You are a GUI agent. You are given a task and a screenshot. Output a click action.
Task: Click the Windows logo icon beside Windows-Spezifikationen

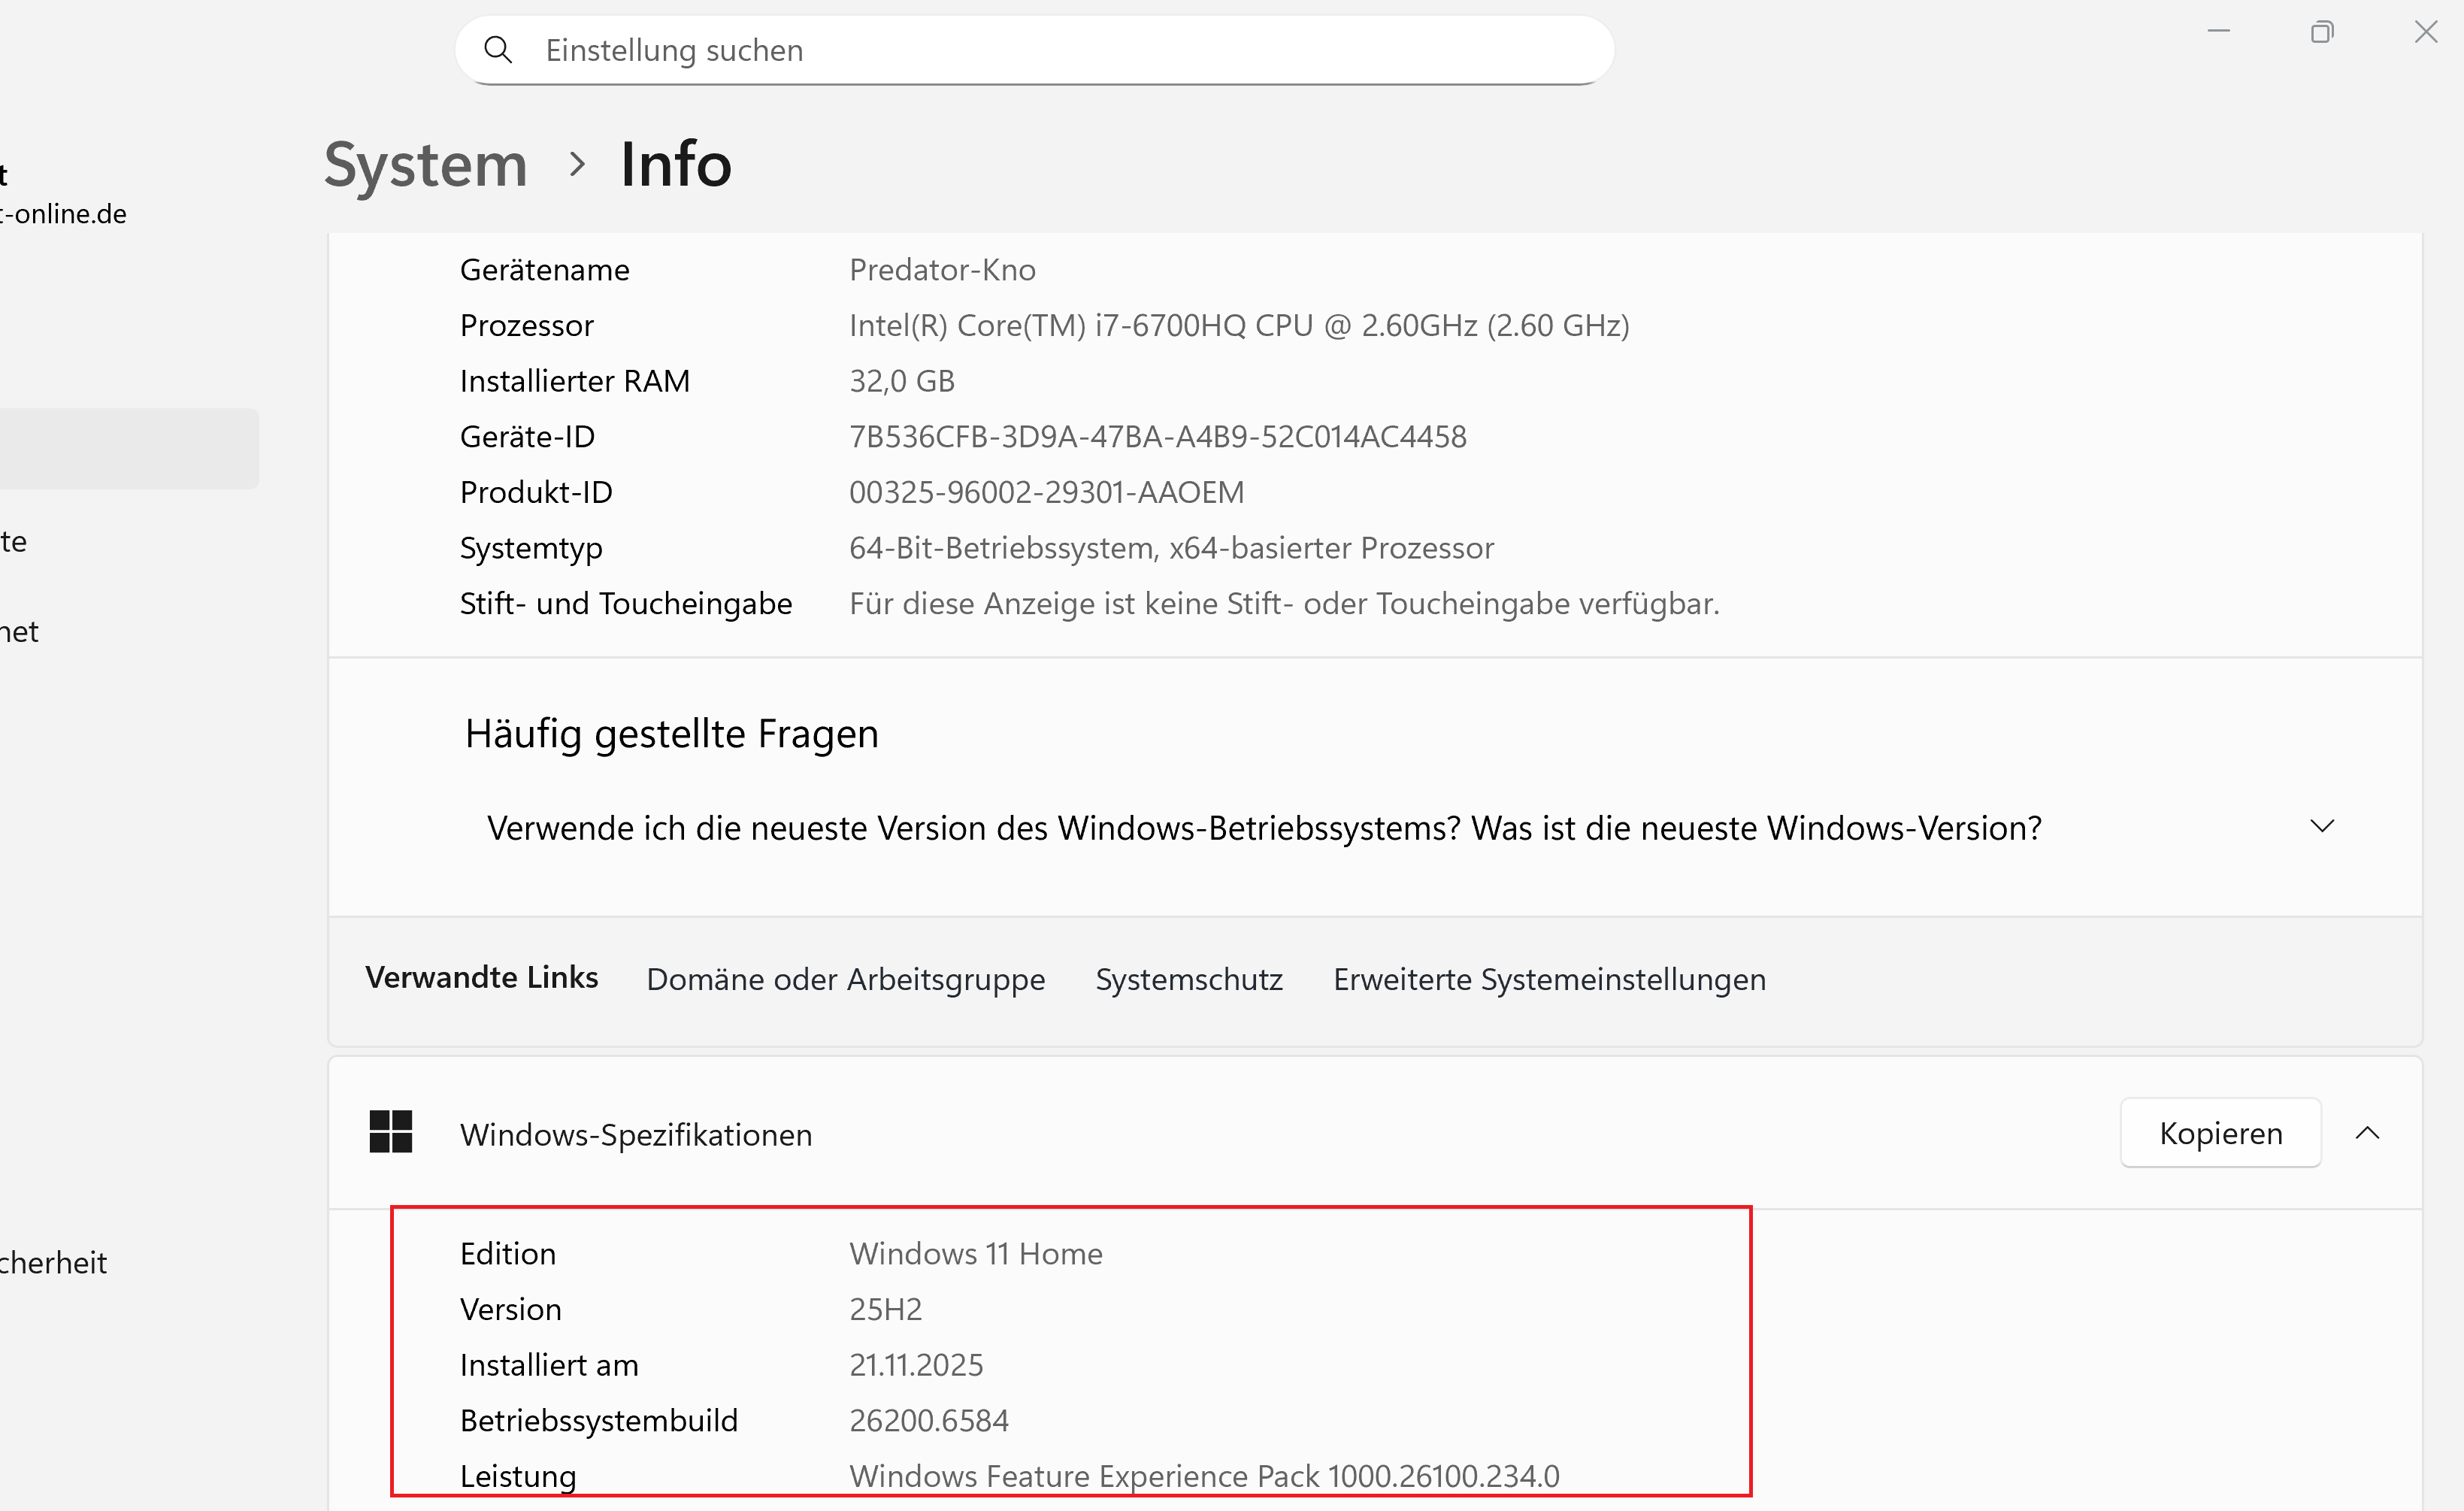coord(390,1132)
